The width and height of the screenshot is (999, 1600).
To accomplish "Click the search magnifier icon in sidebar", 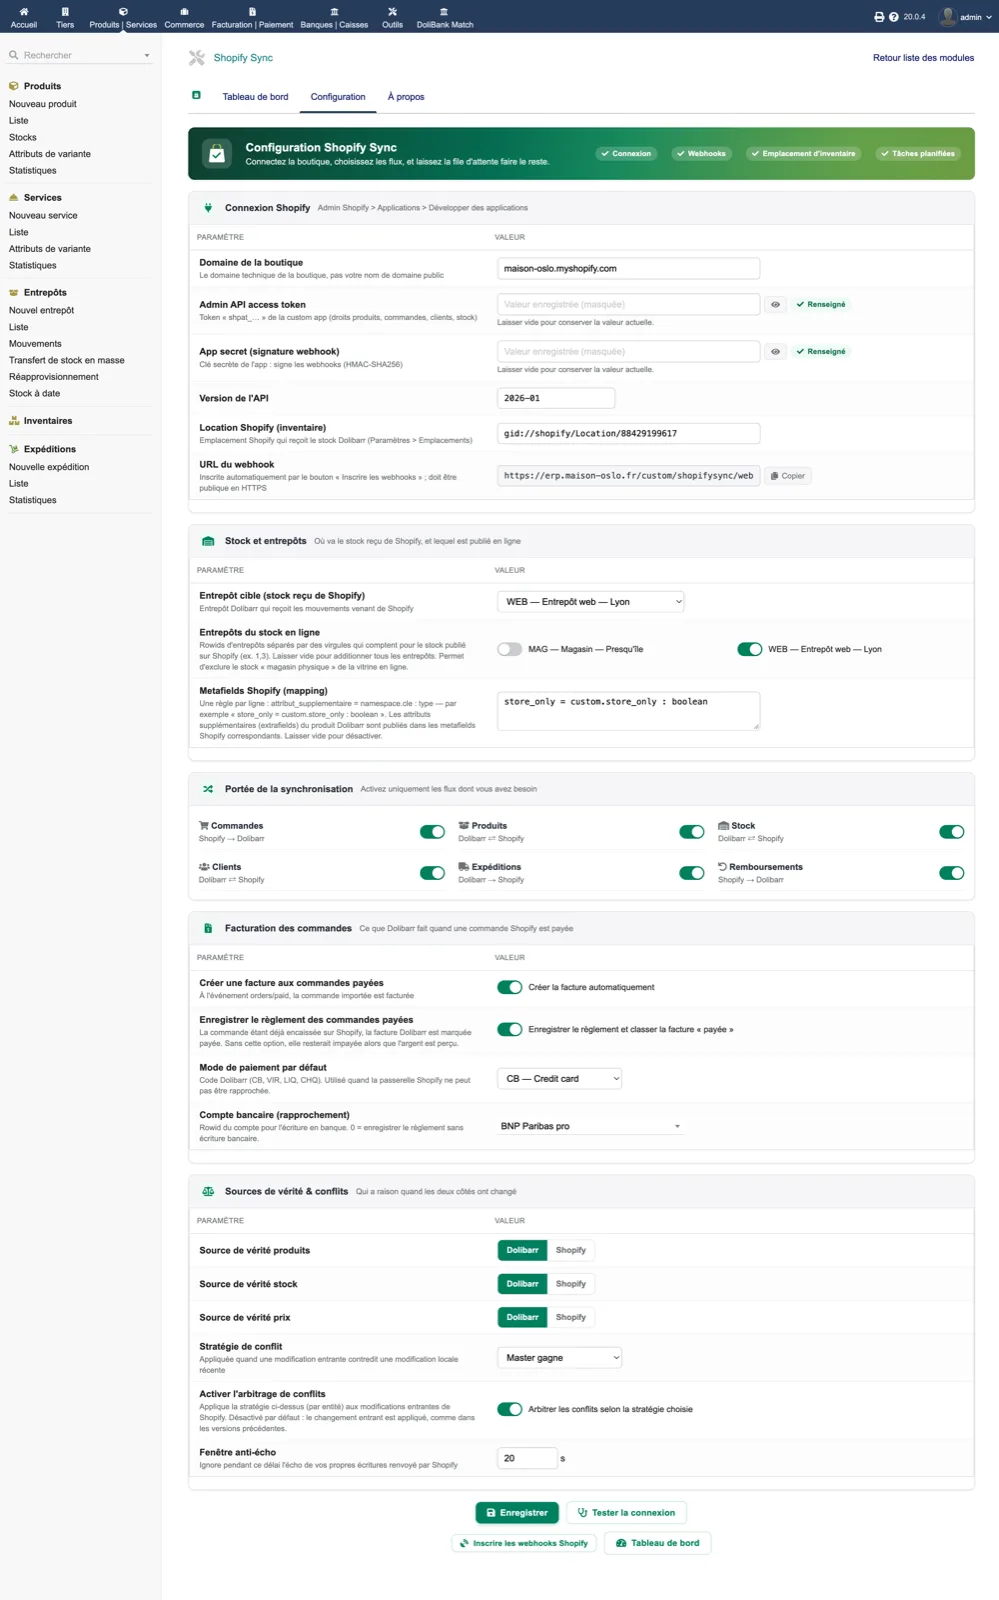I will pyautogui.click(x=14, y=55).
